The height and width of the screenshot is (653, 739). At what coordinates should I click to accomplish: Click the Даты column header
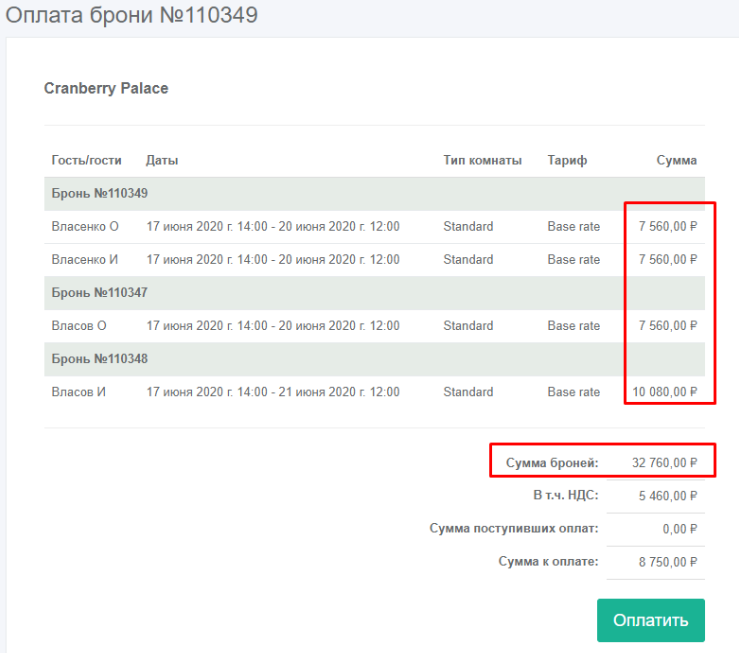click(x=162, y=160)
